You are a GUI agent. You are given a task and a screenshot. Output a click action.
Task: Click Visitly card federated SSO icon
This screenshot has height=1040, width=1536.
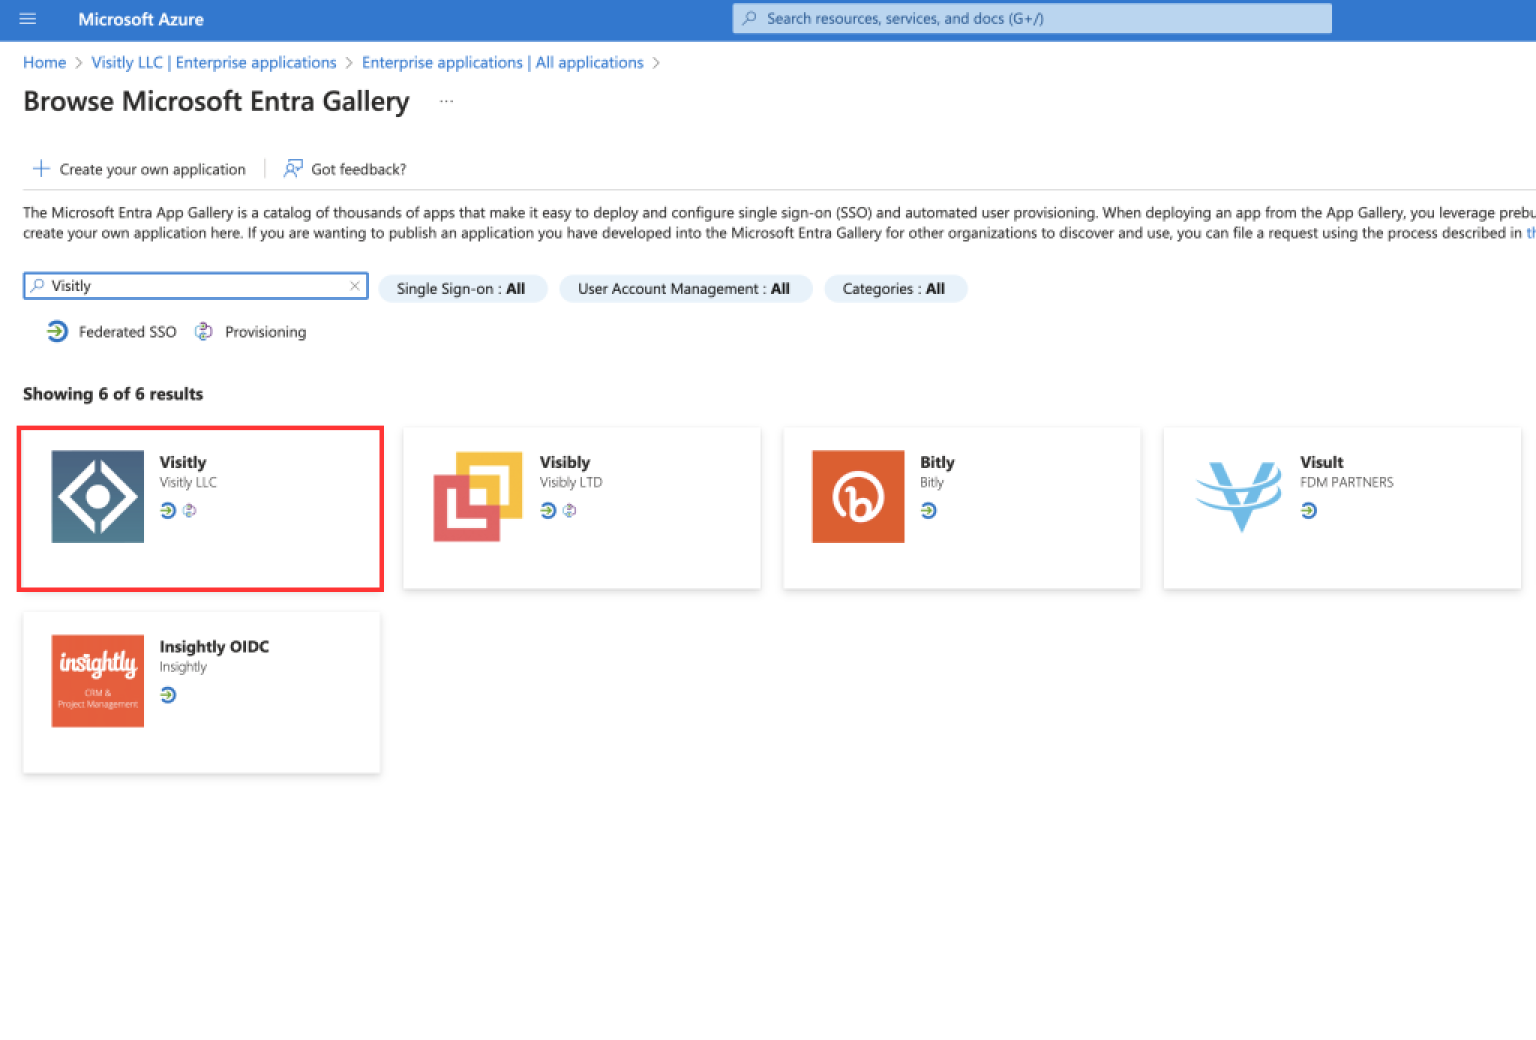(168, 511)
